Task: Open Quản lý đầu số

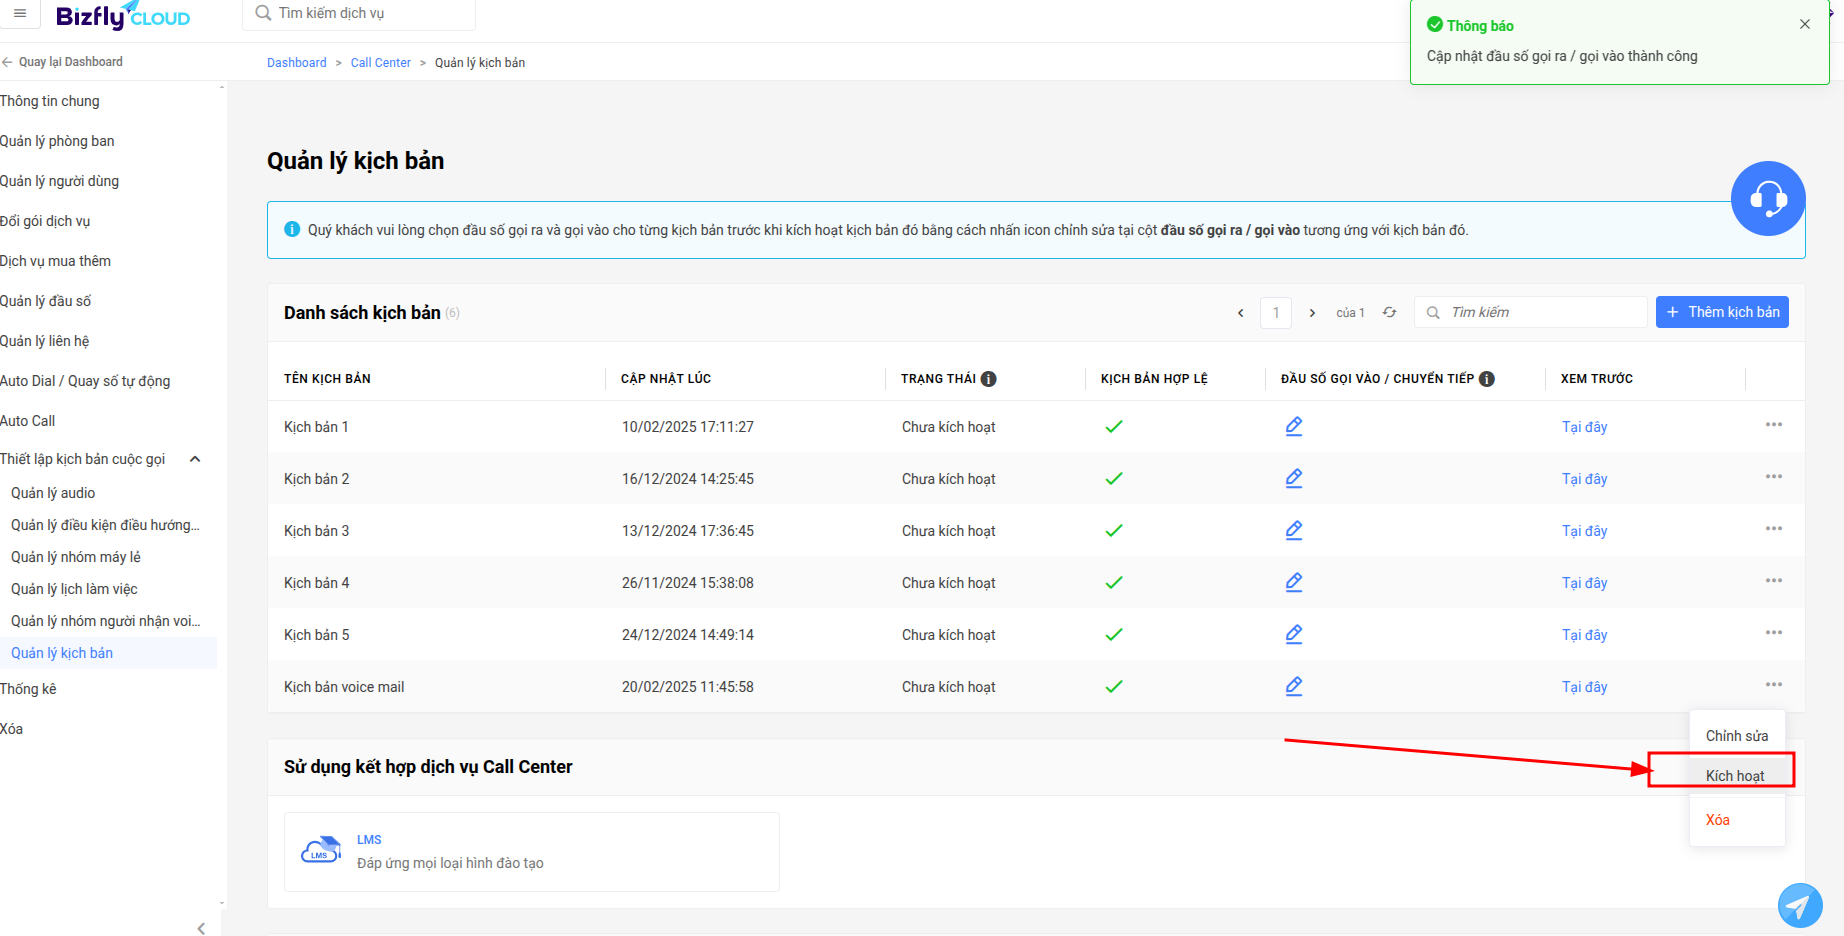Action: click(x=45, y=301)
